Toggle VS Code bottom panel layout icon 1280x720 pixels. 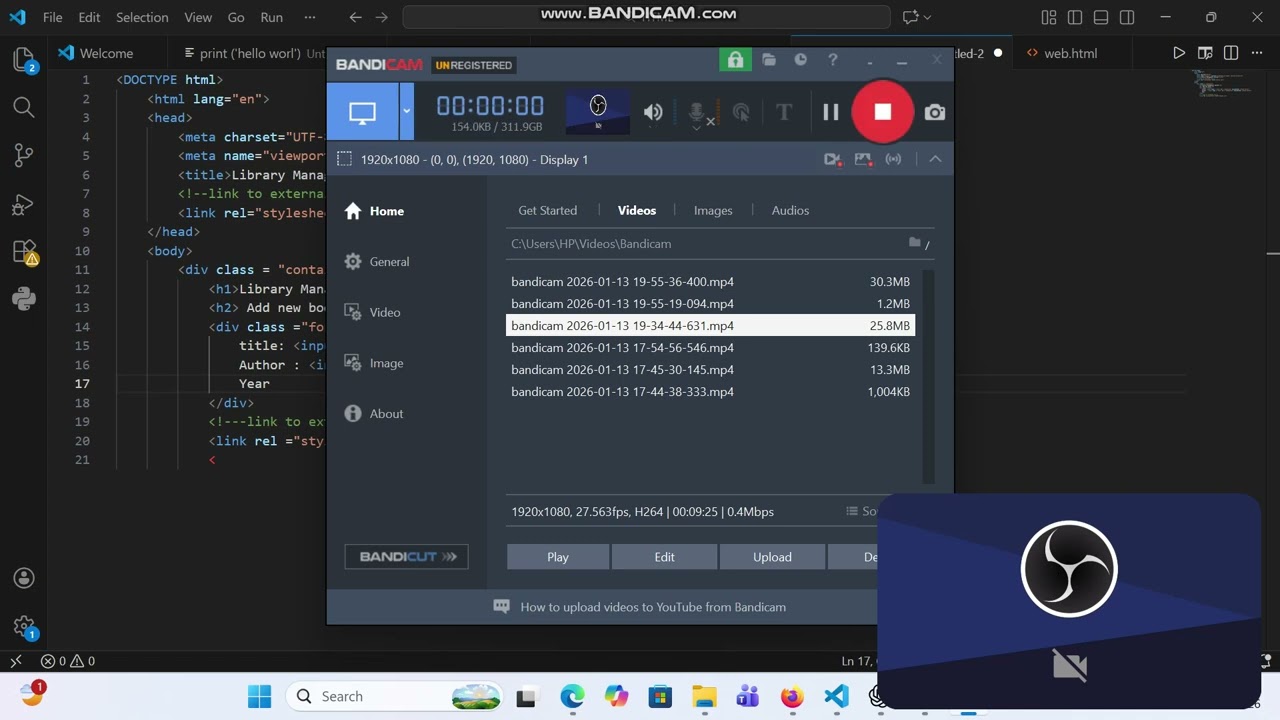click(x=1101, y=17)
